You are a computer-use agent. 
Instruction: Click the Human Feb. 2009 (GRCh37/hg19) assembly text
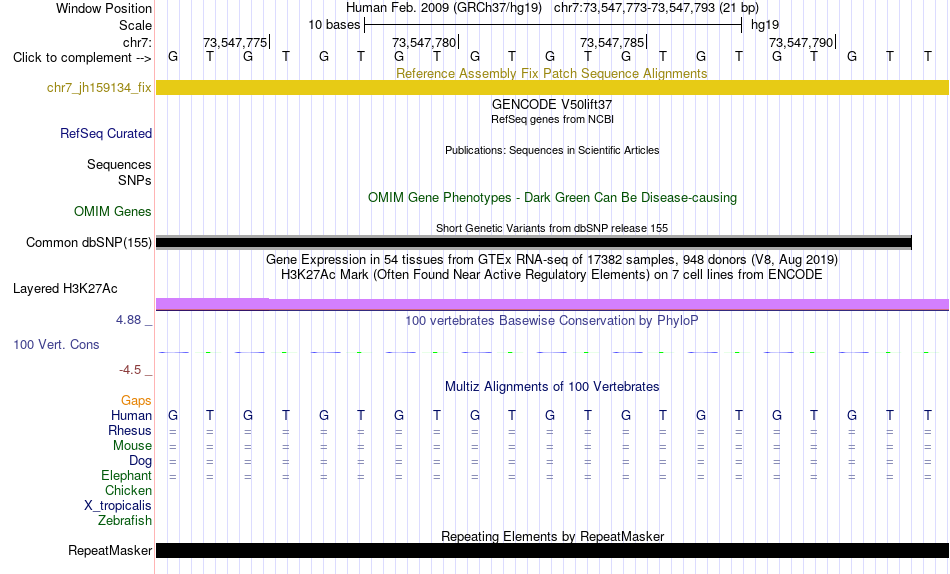tap(446, 8)
